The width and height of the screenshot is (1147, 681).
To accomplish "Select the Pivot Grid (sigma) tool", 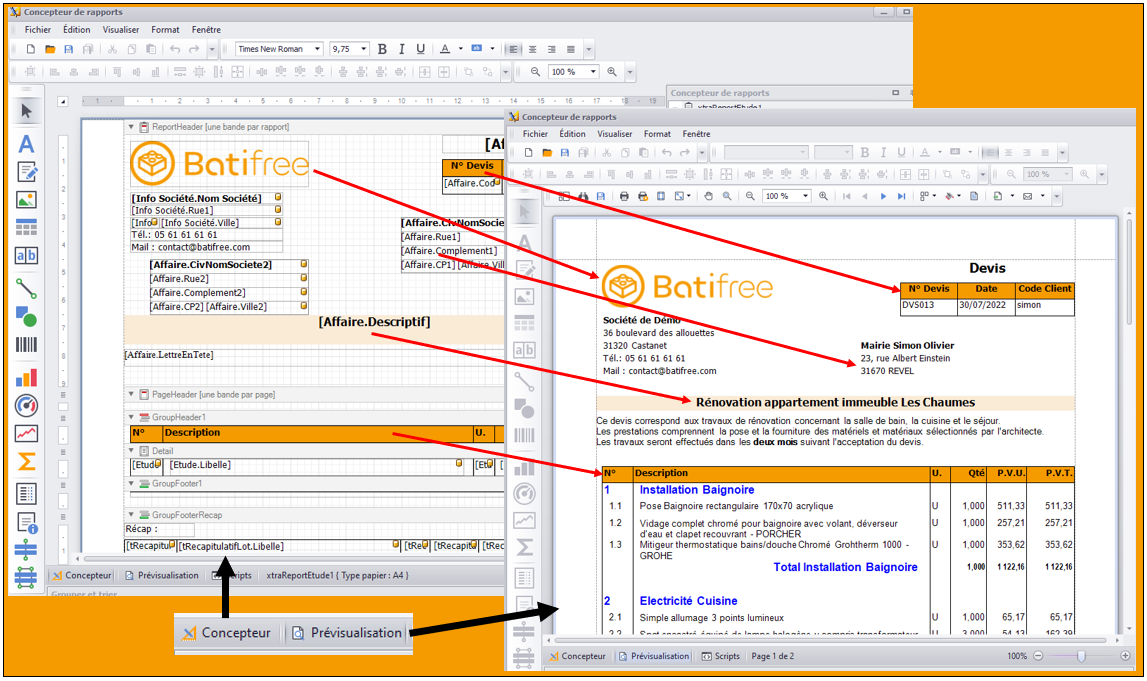I will pos(26,462).
